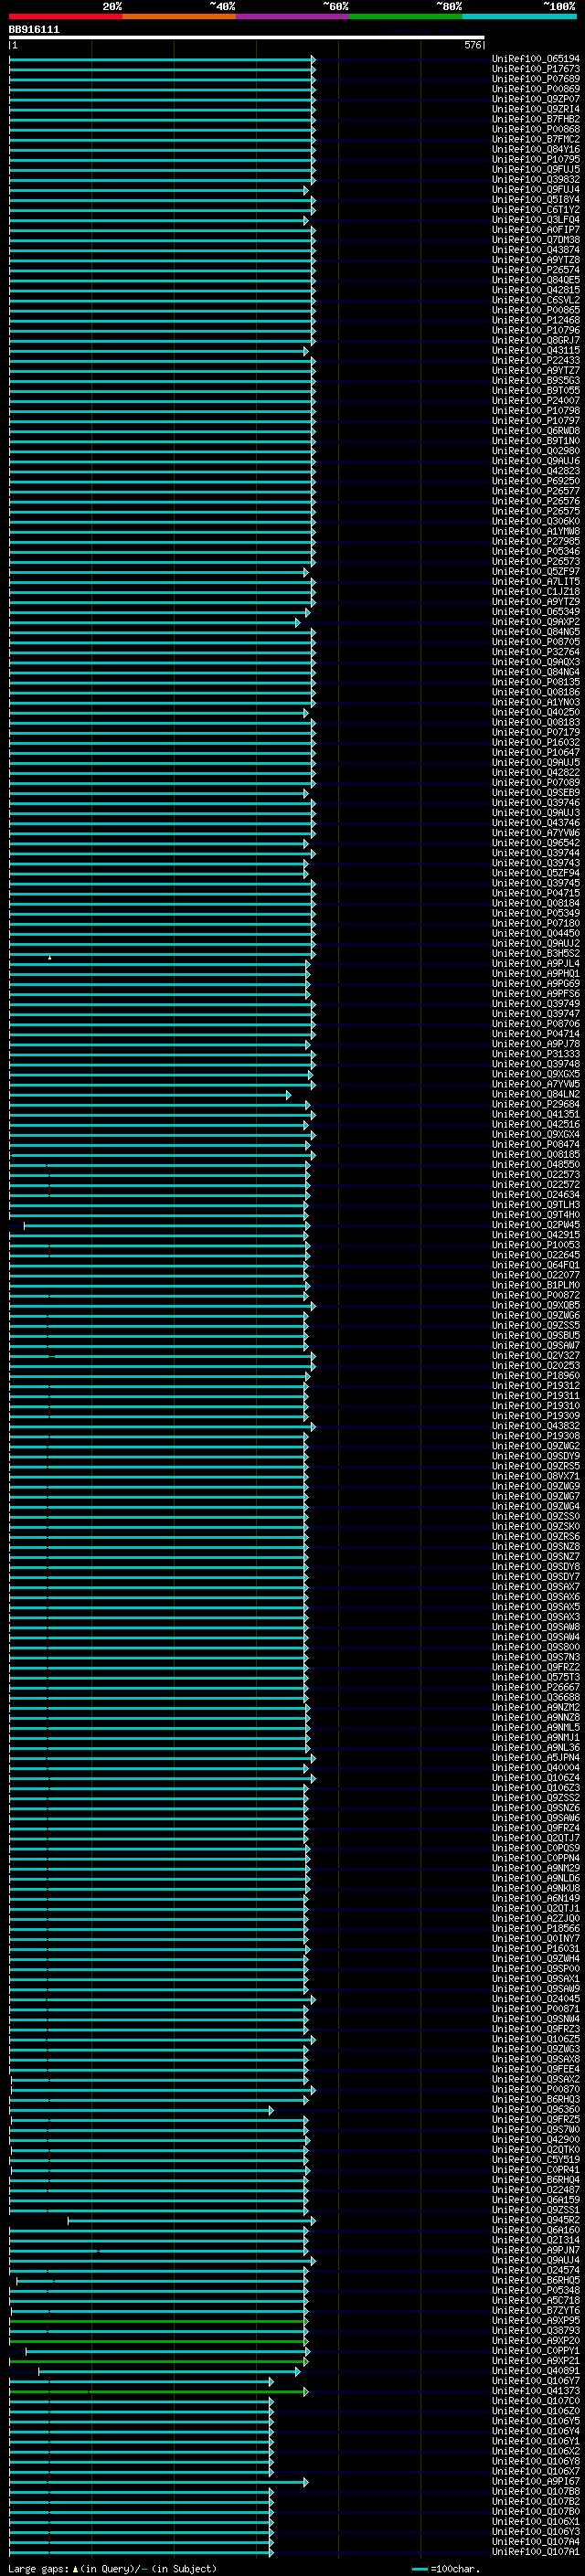Viewport: 585px width, 2576px height.
Task: Select the UniRef100_P08705 label
Action: tap(536, 642)
